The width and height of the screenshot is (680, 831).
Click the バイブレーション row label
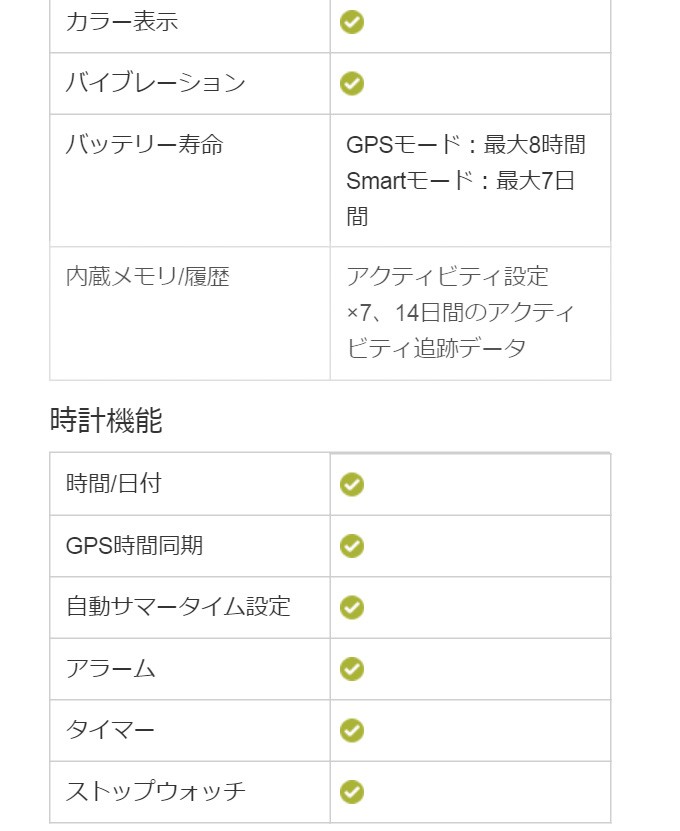point(155,83)
